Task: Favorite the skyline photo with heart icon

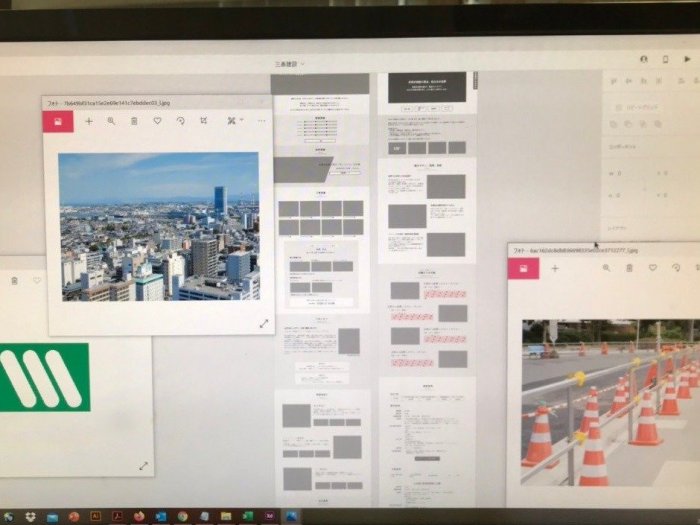Action: coord(157,121)
